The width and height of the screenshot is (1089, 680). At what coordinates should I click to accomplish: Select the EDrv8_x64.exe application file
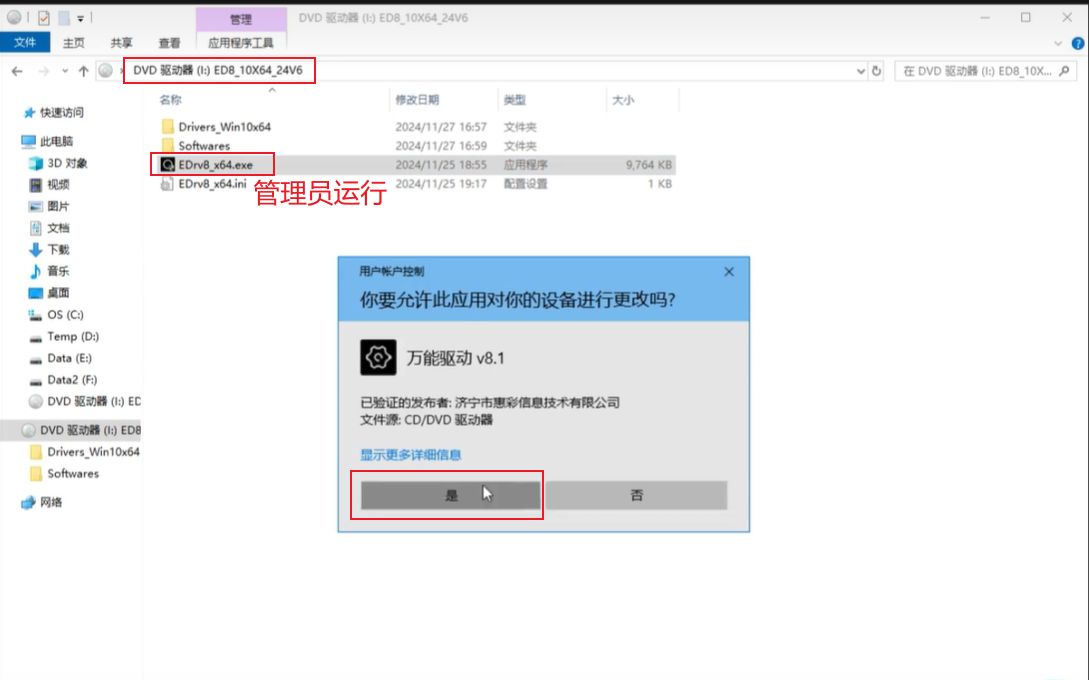[216, 164]
